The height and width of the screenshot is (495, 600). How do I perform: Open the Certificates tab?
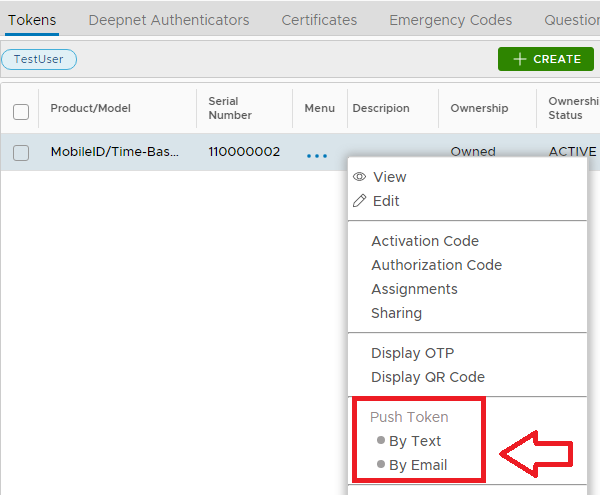[x=319, y=20]
